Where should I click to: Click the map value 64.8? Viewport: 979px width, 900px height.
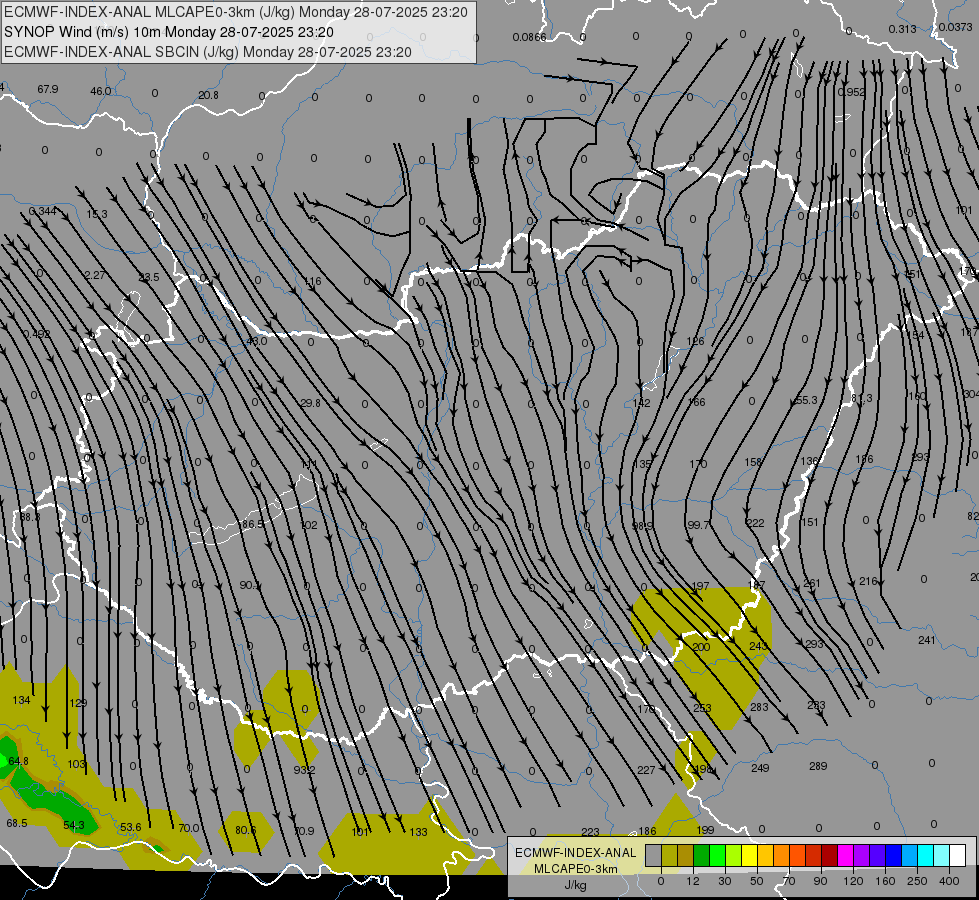tap(19, 761)
